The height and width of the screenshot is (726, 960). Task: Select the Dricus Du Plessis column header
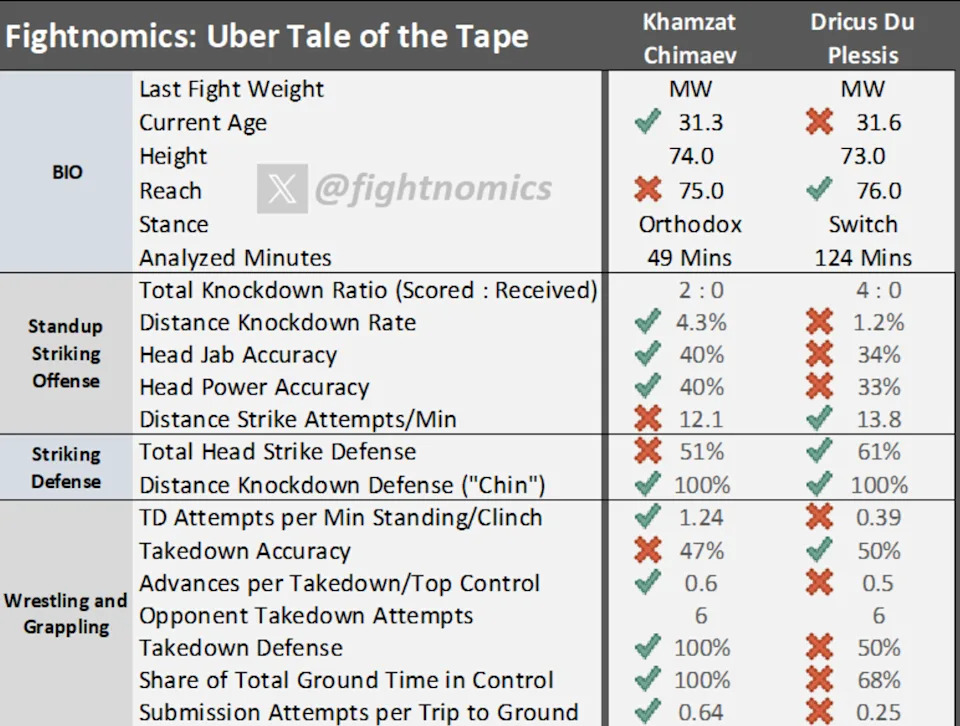pyautogui.click(x=862, y=37)
